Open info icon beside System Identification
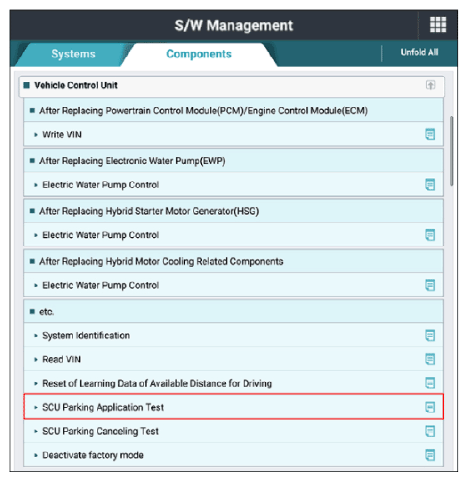Image resolution: width=468 pixels, height=481 pixels. (x=430, y=335)
